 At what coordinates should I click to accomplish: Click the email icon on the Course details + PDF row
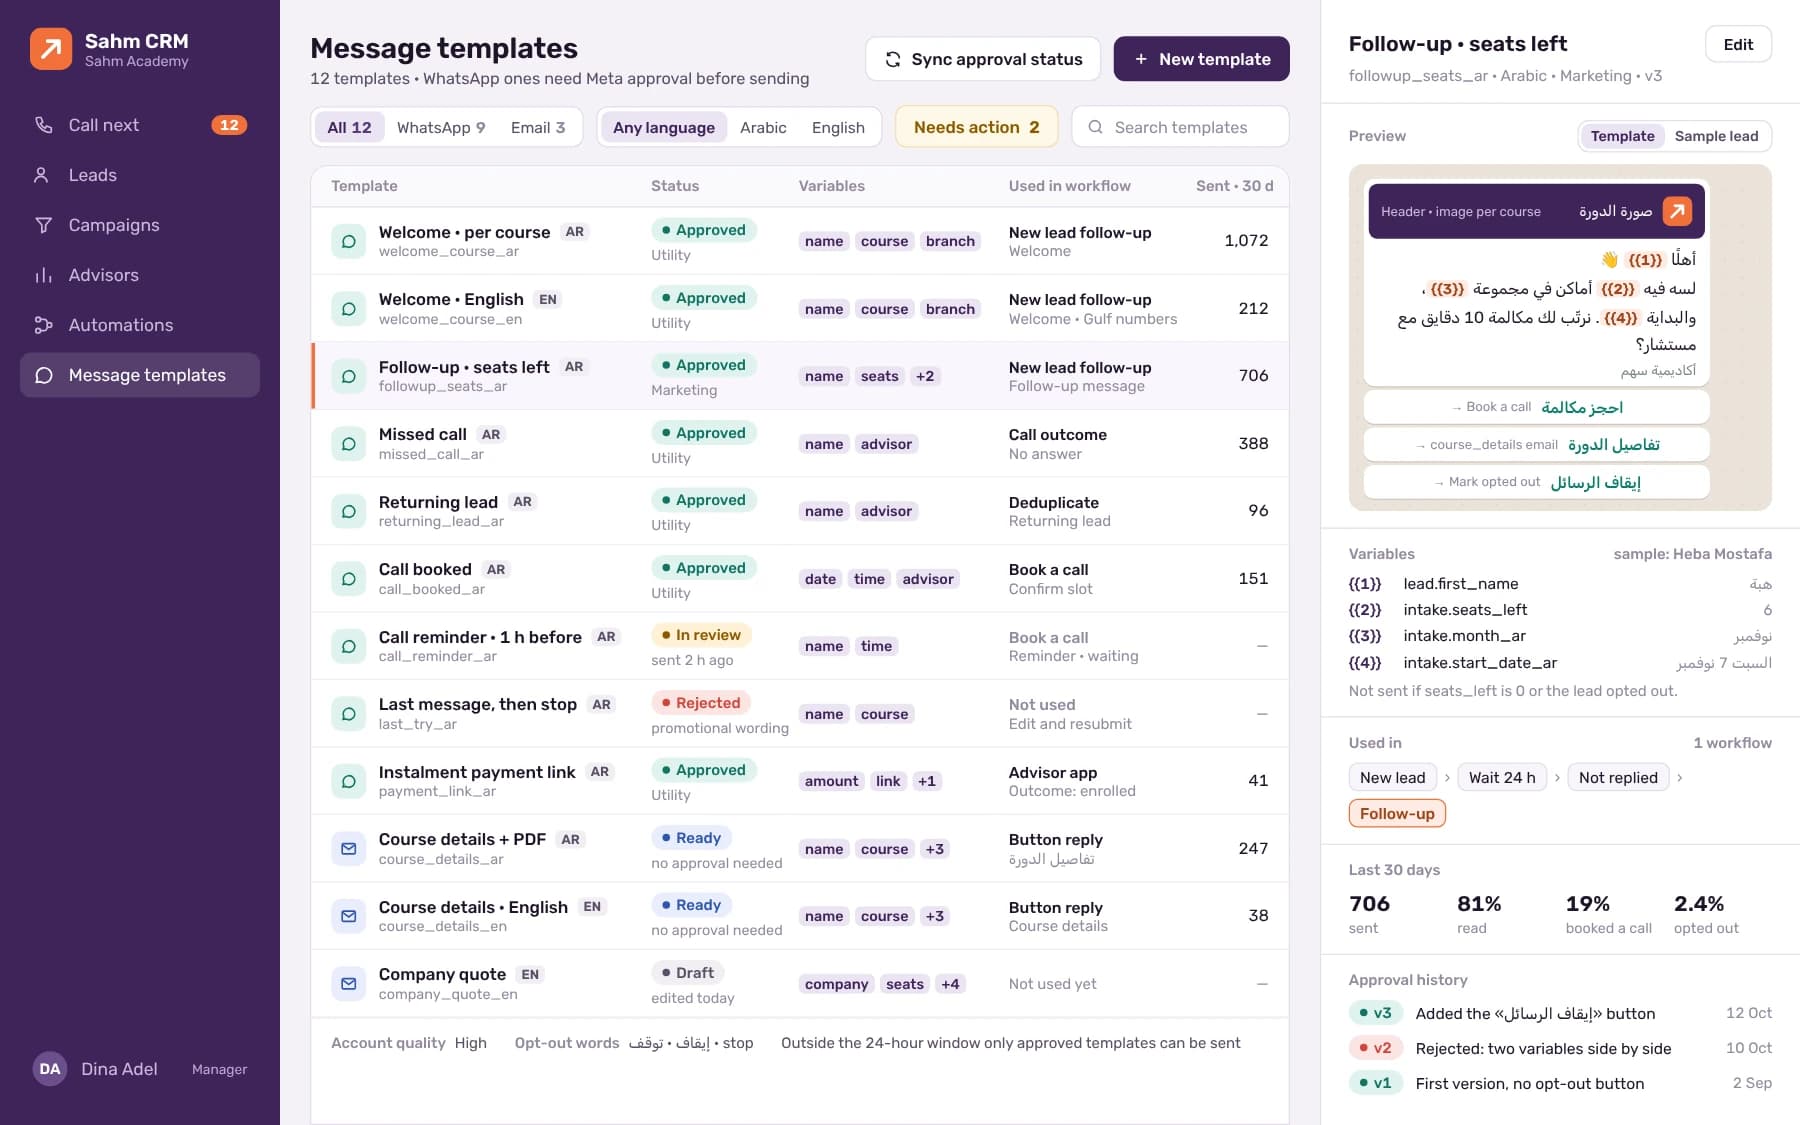348,849
